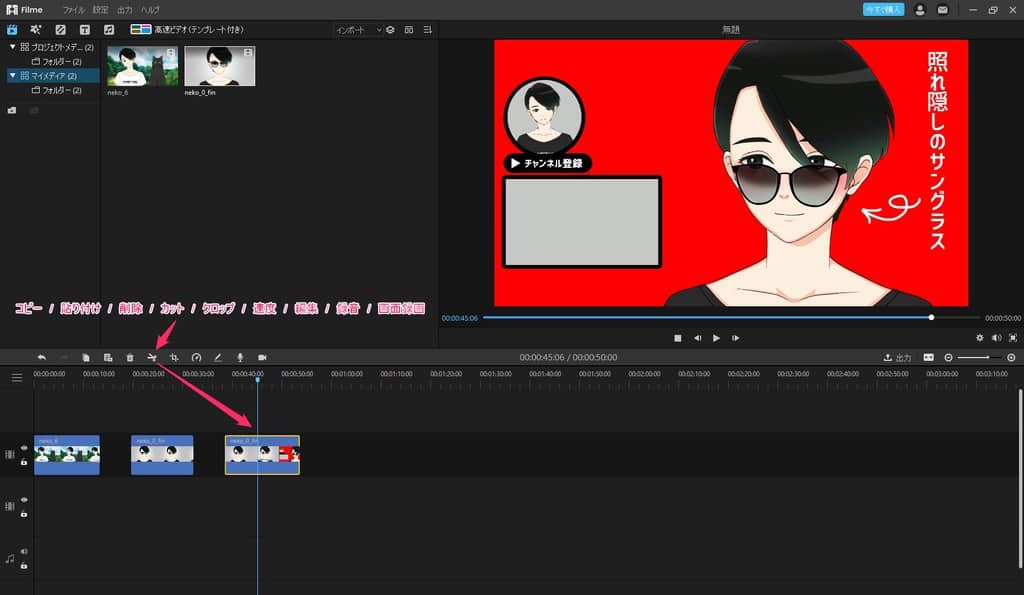Click the Copy tool in timeline toolbar

click(x=86, y=357)
